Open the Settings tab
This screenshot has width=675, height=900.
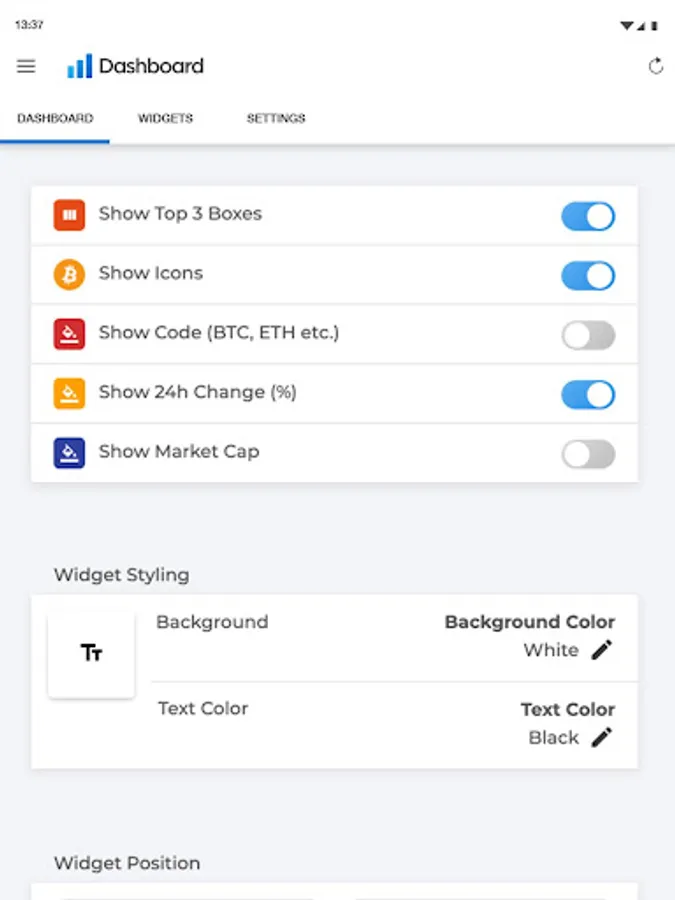(276, 118)
